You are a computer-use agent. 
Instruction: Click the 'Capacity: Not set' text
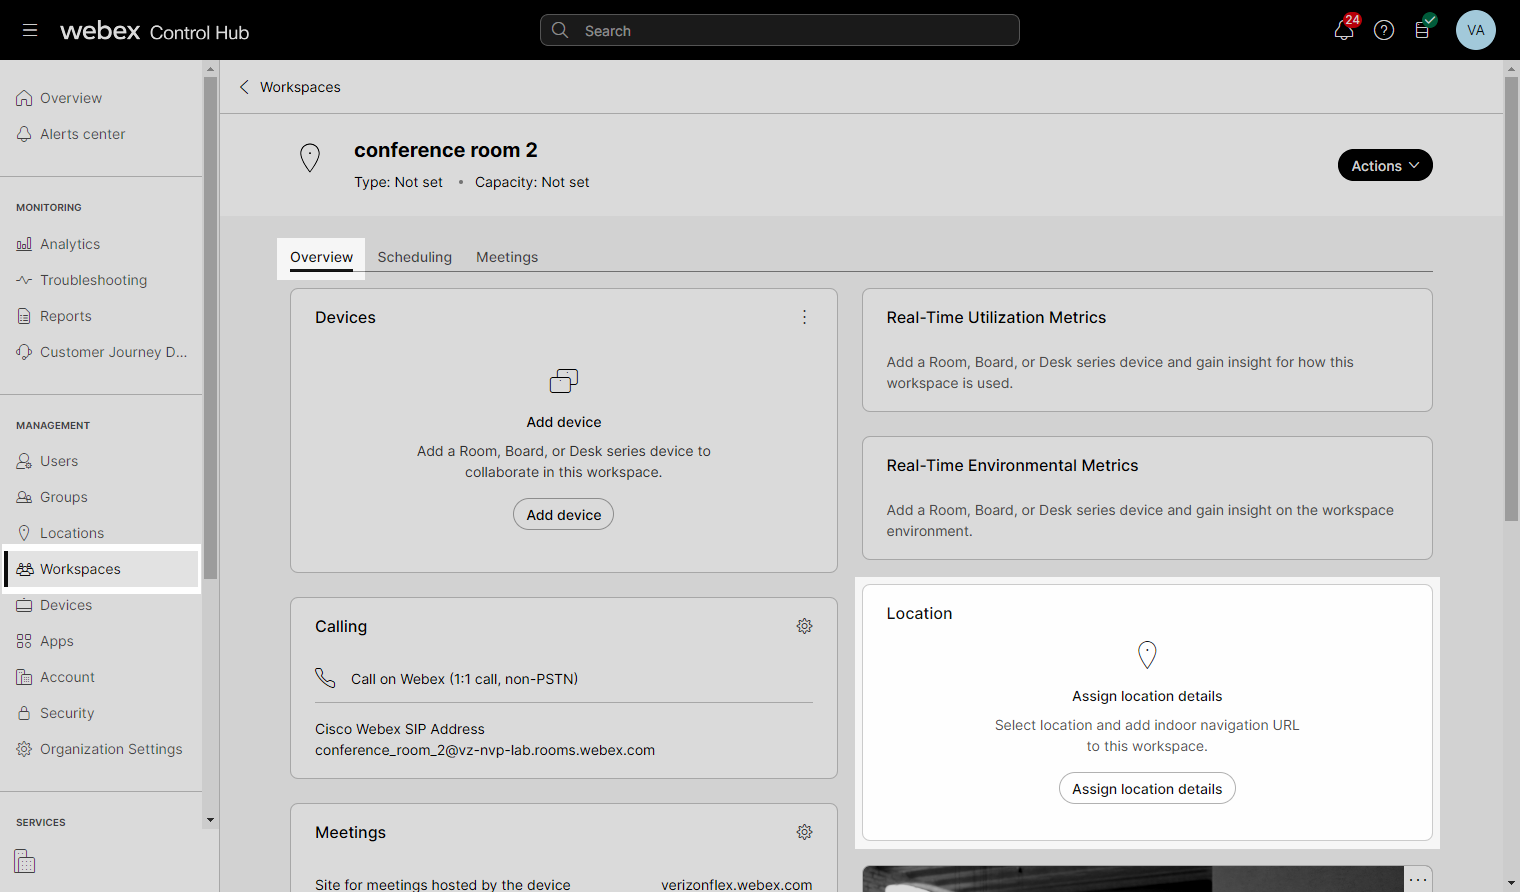(x=532, y=182)
